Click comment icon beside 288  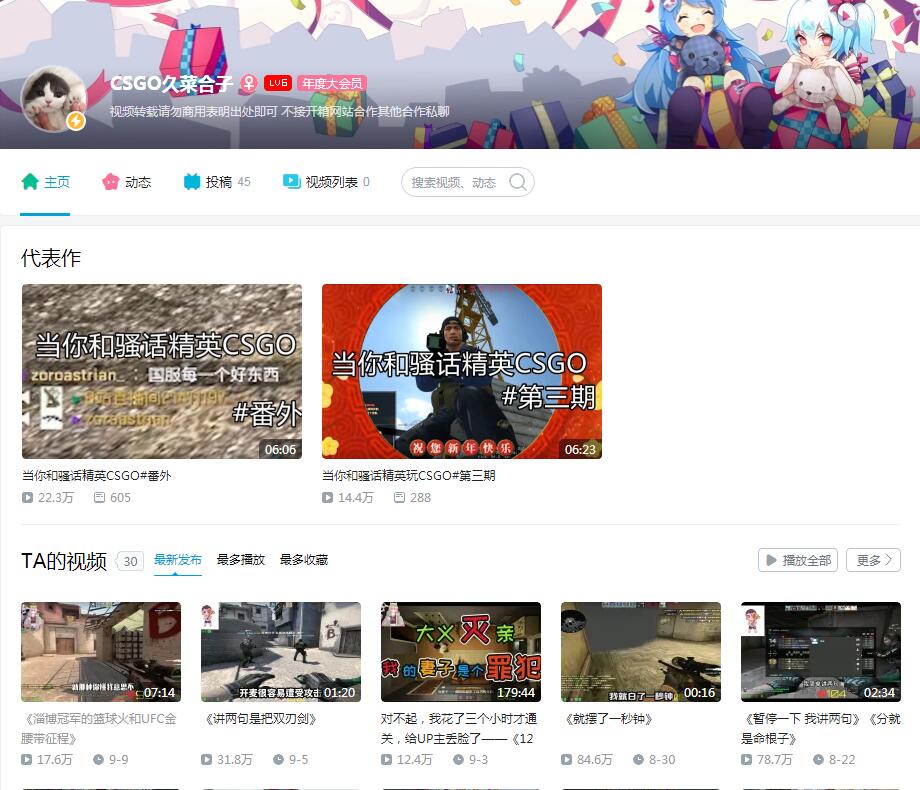400,498
